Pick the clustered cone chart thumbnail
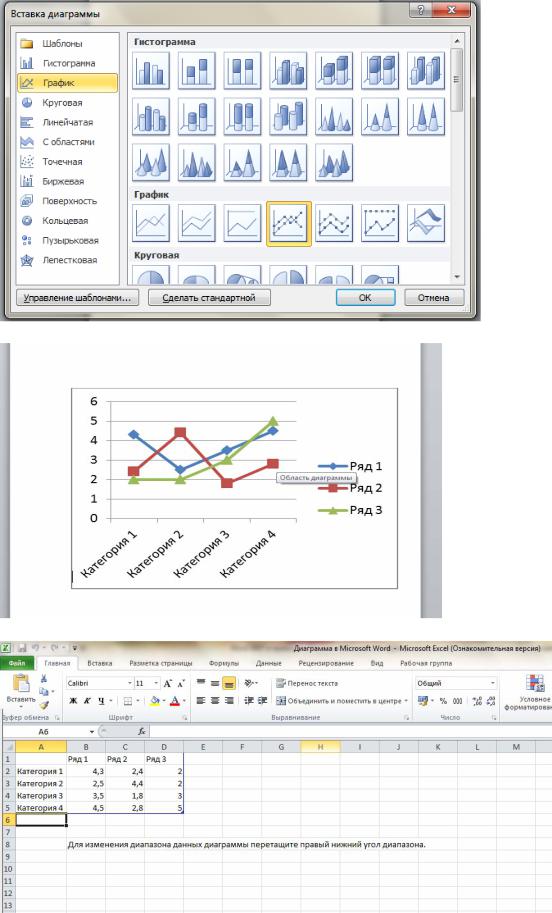 (334, 116)
